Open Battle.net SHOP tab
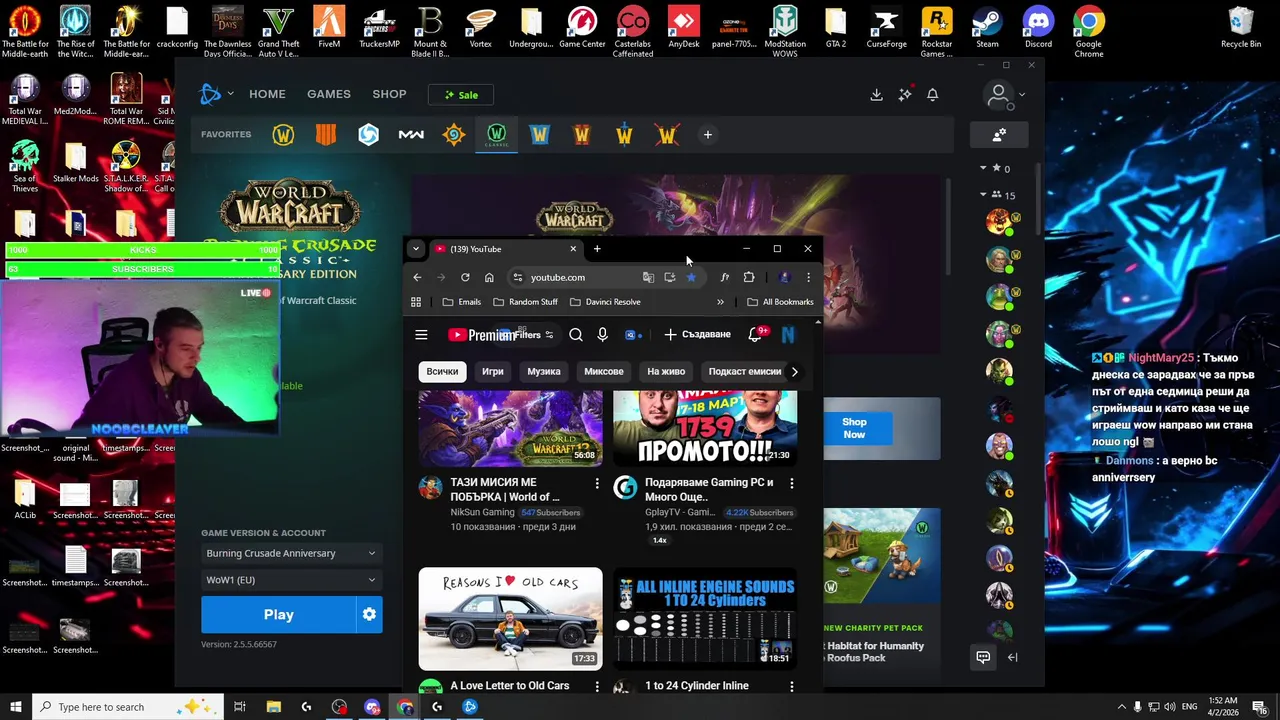This screenshot has width=1280, height=720. 389,94
